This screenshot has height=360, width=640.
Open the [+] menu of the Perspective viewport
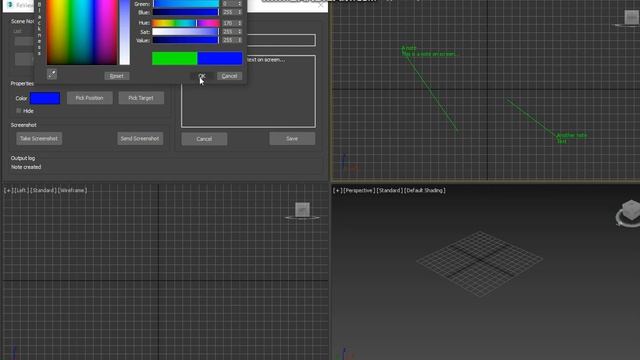click(x=337, y=191)
